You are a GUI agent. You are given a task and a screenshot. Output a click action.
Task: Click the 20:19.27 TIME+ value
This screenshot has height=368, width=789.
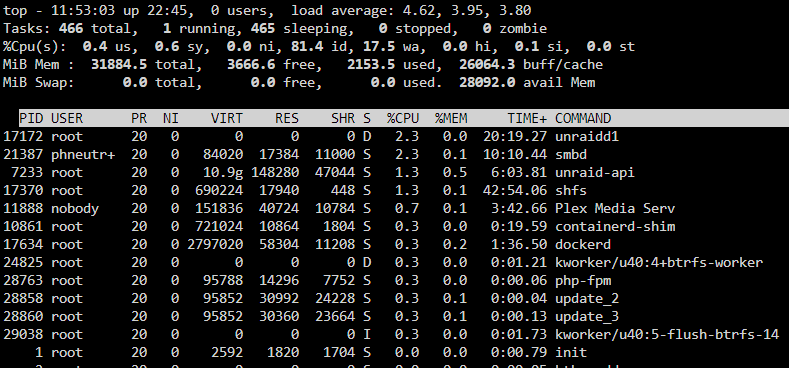(515, 136)
